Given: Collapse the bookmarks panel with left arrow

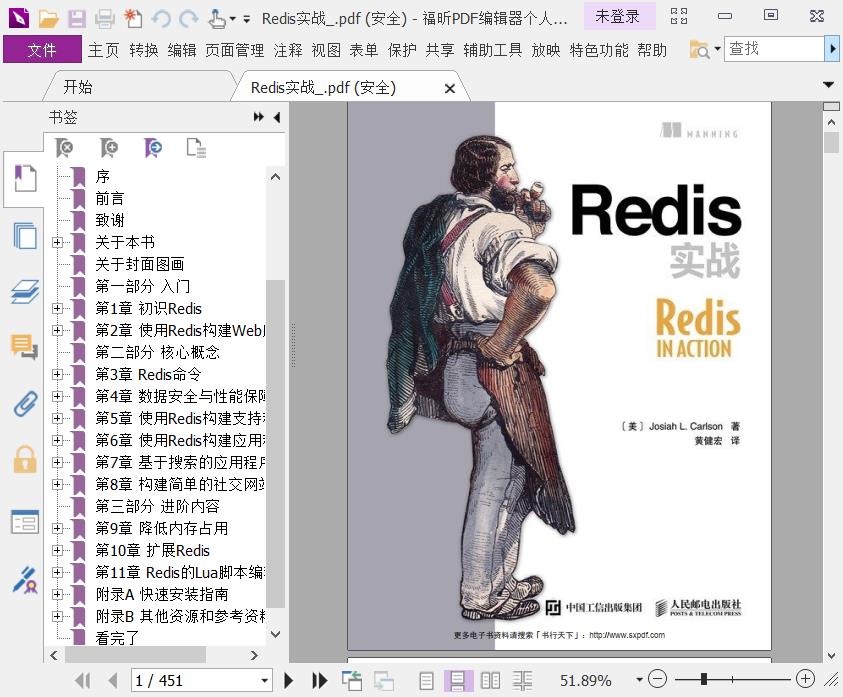Looking at the screenshot, I should (x=277, y=117).
